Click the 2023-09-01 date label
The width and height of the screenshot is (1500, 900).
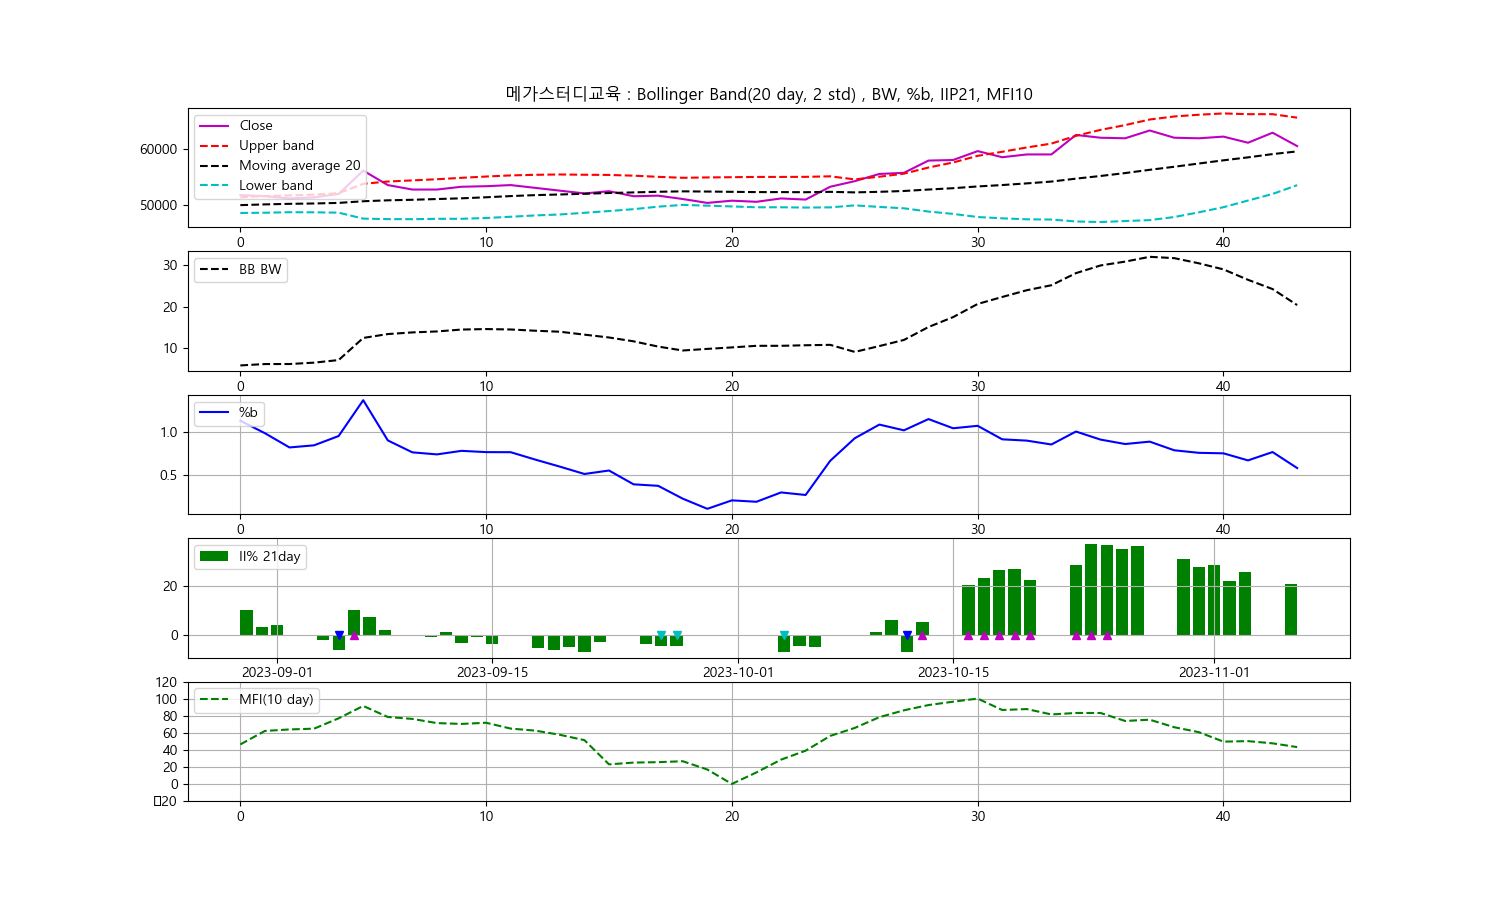(x=277, y=672)
